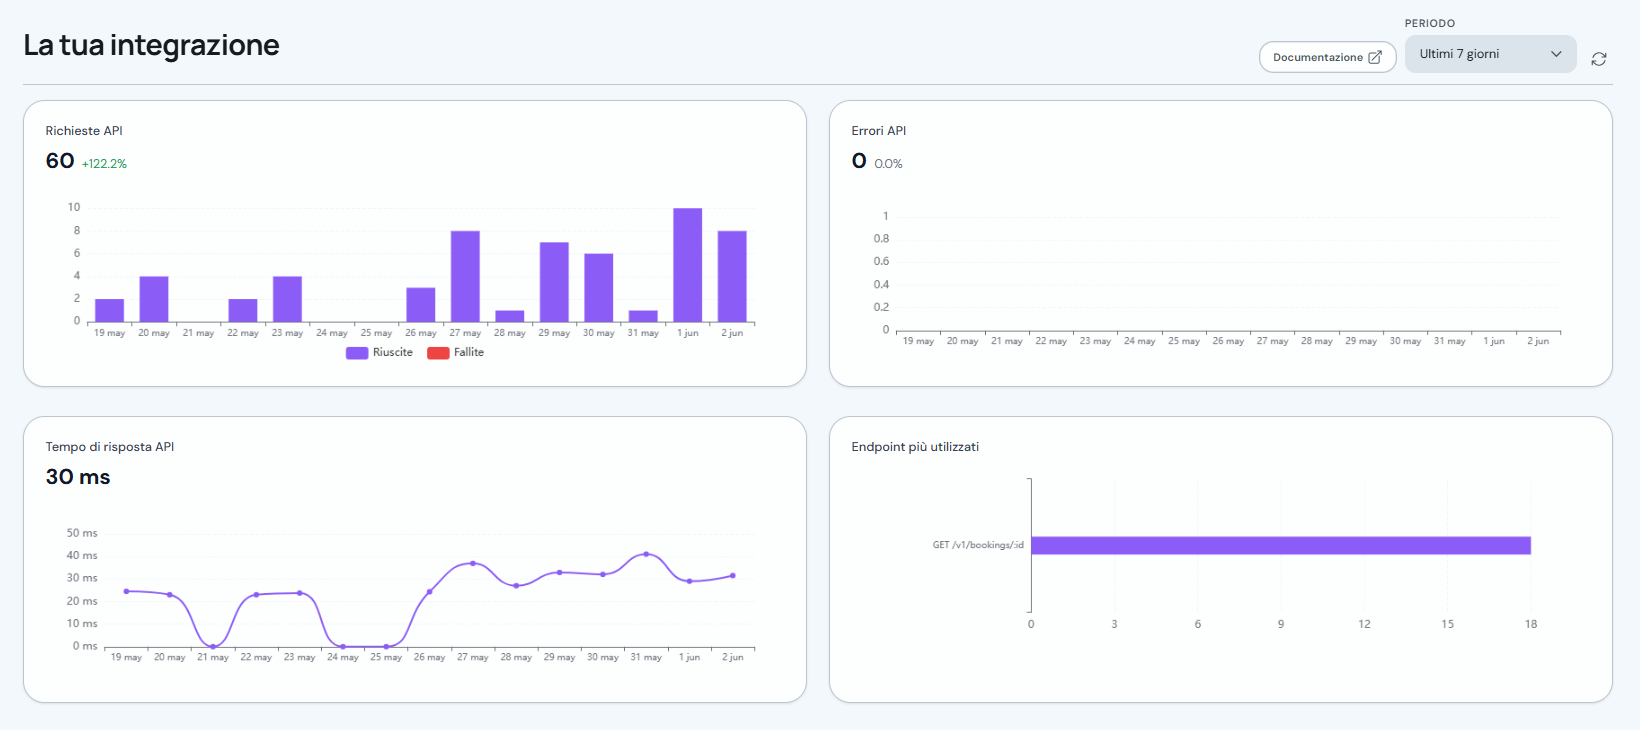Click the 30 ms response time value
Viewport: 1640px width, 730px height.
[x=78, y=477]
